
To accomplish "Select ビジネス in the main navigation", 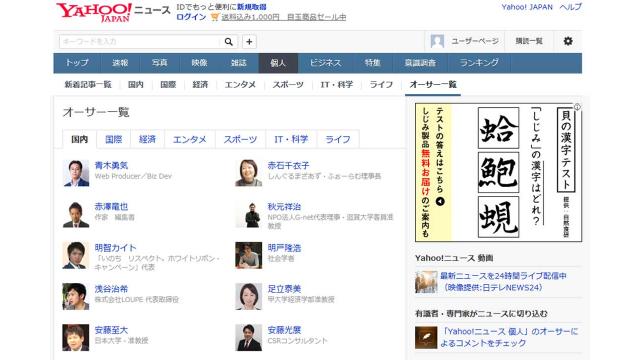I will tap(325, 63).
